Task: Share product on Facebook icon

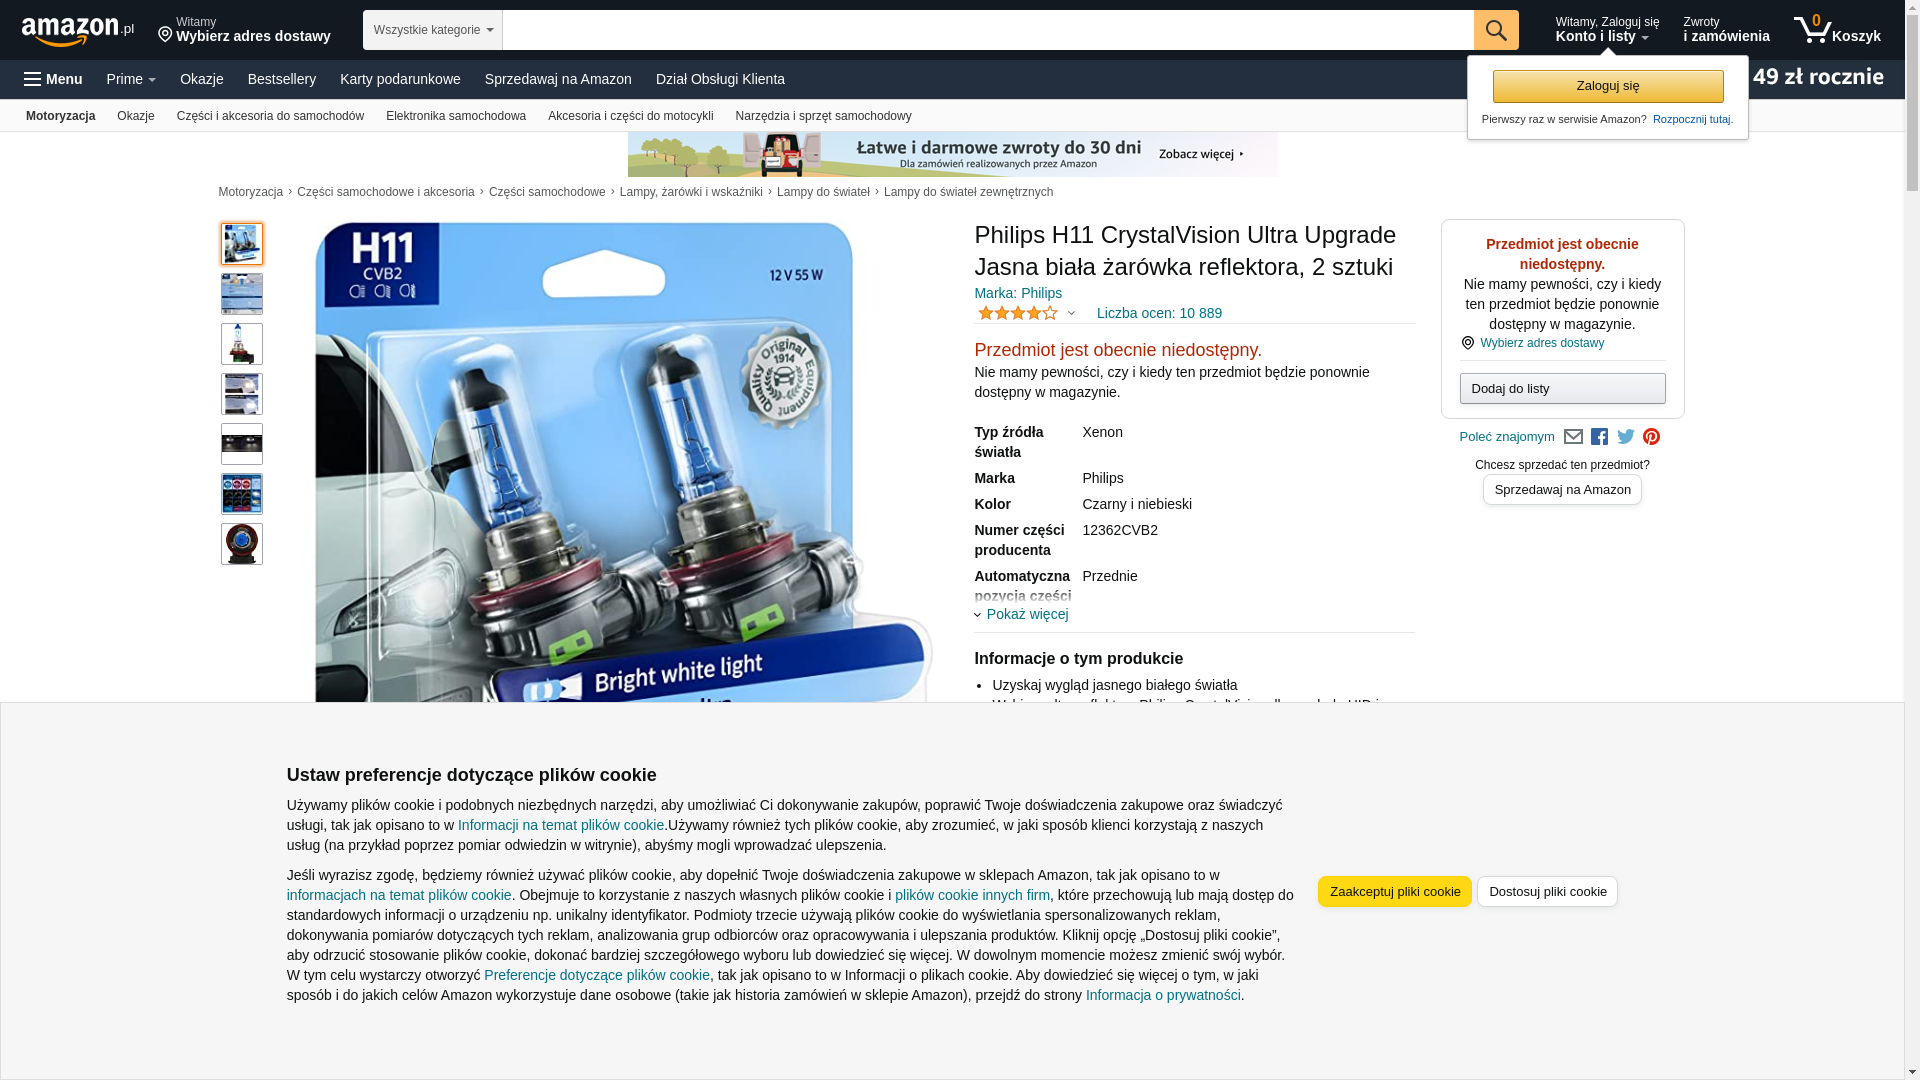Action: (1599, 437)
